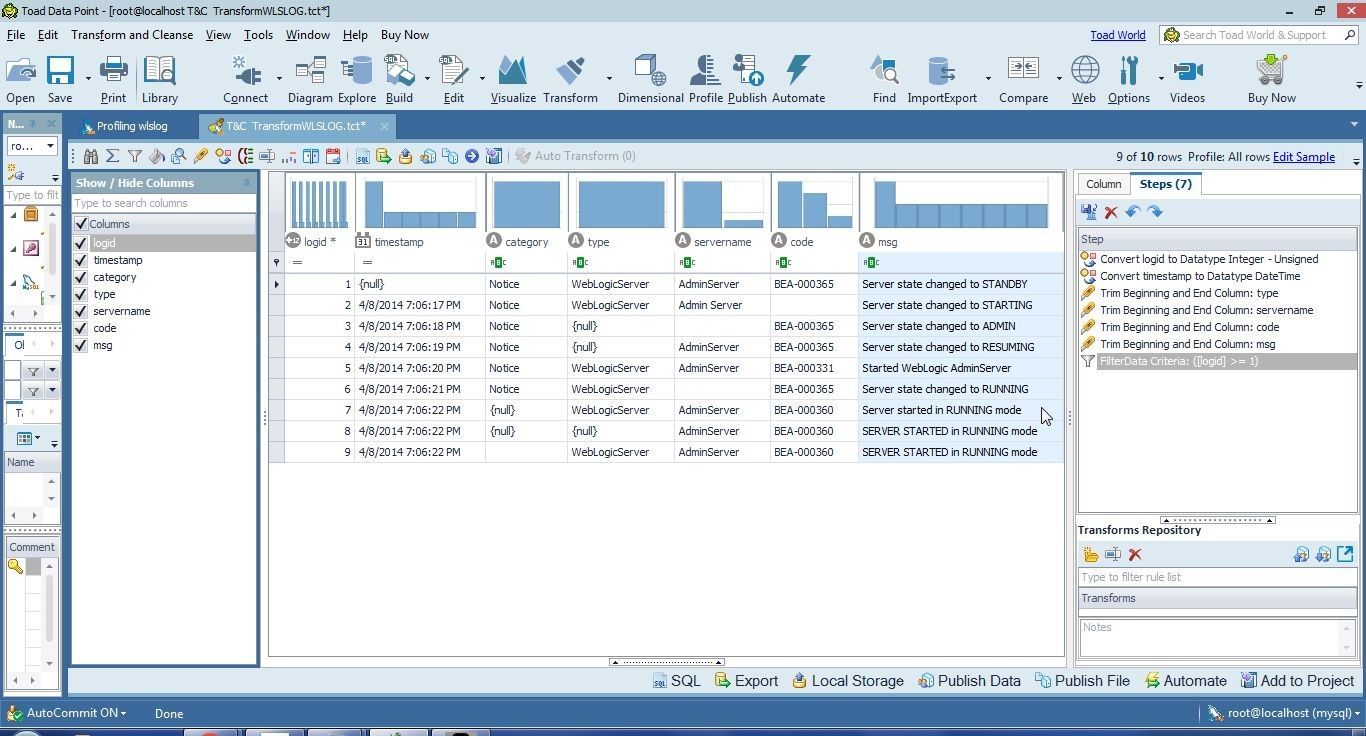Viewport: 1366px width, 736px height.
Task: Click the Videos toolbar icon
Action: pos(1187,79)
